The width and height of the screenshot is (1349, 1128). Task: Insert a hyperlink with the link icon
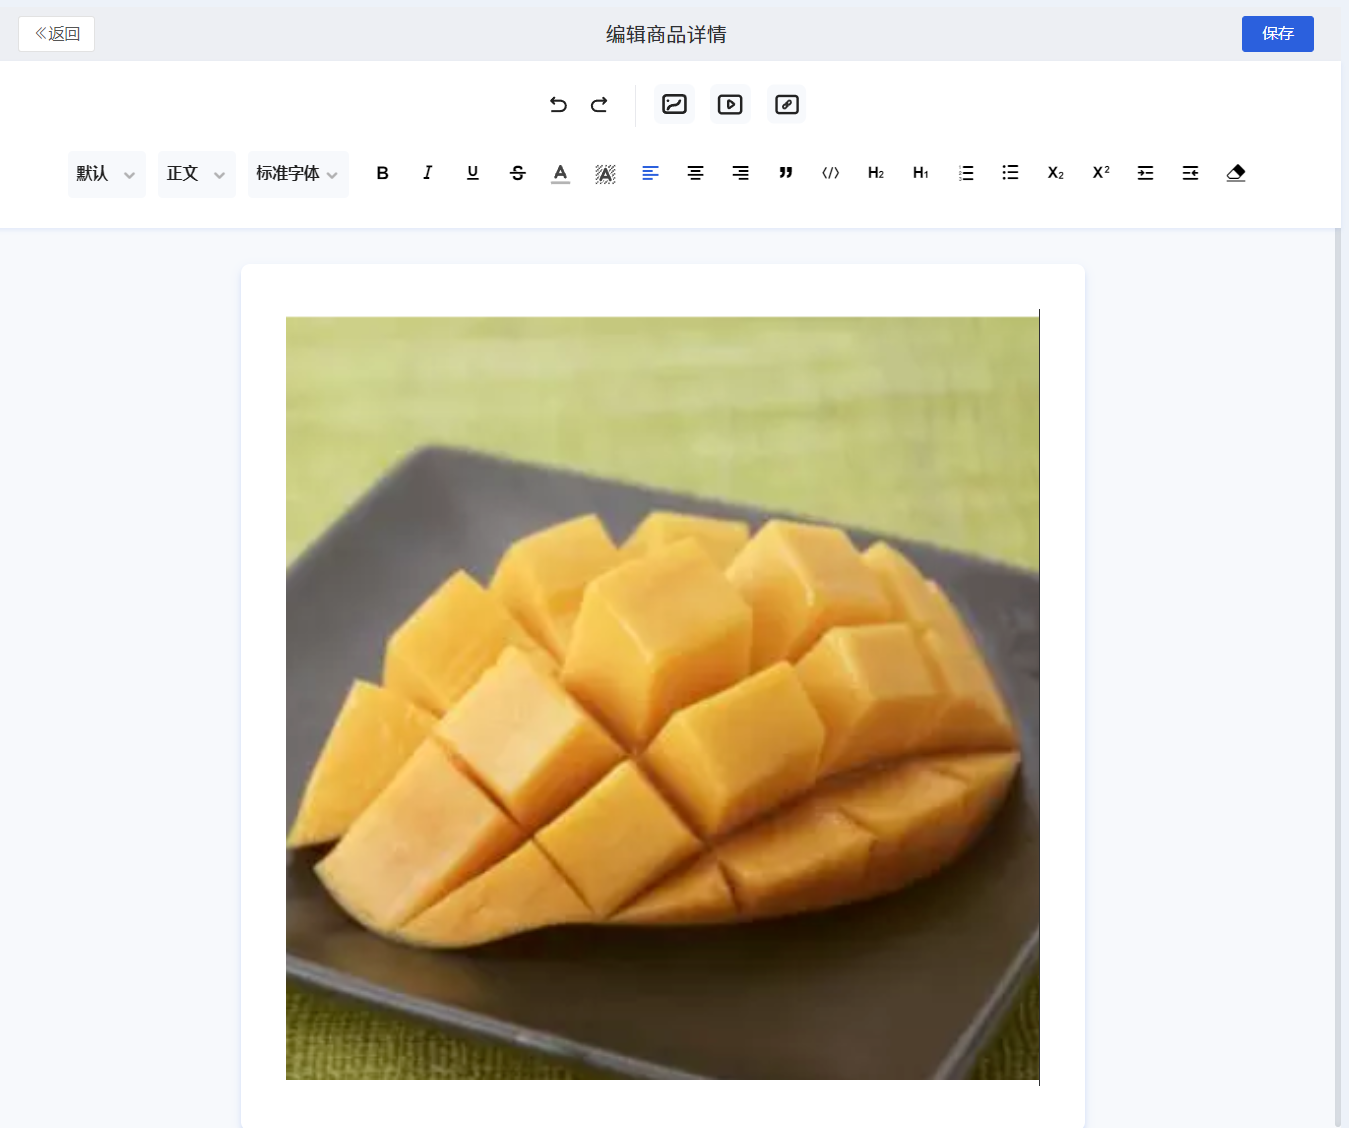787,104
